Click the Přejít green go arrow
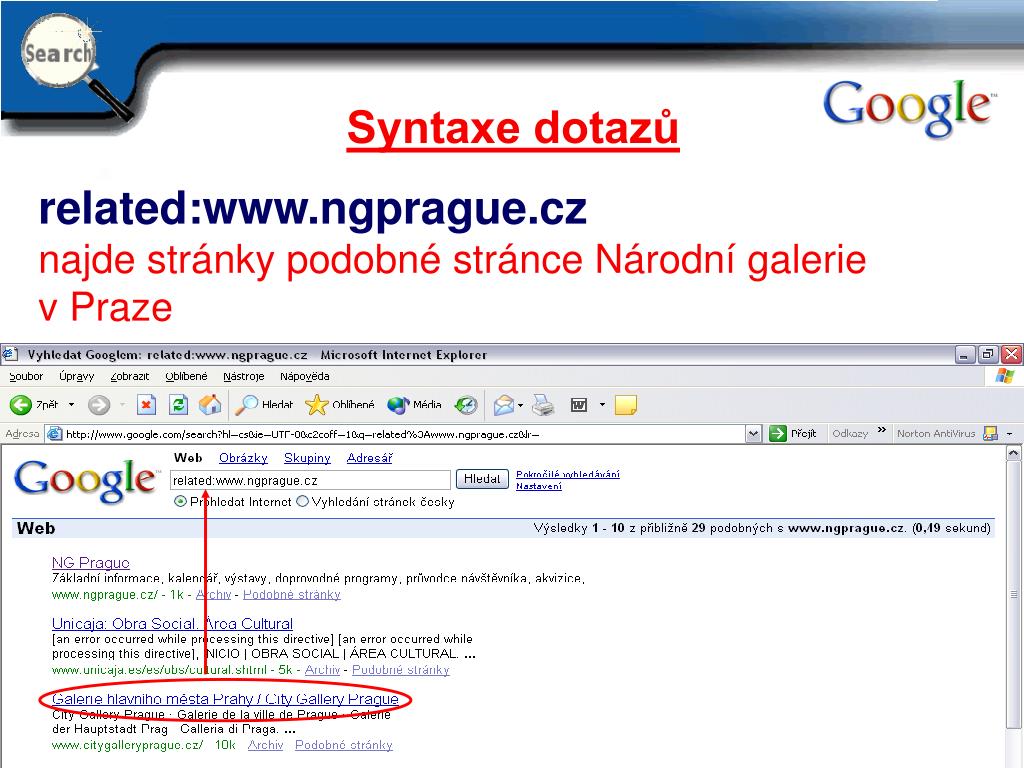1024x768 pixels. point(777,433)
